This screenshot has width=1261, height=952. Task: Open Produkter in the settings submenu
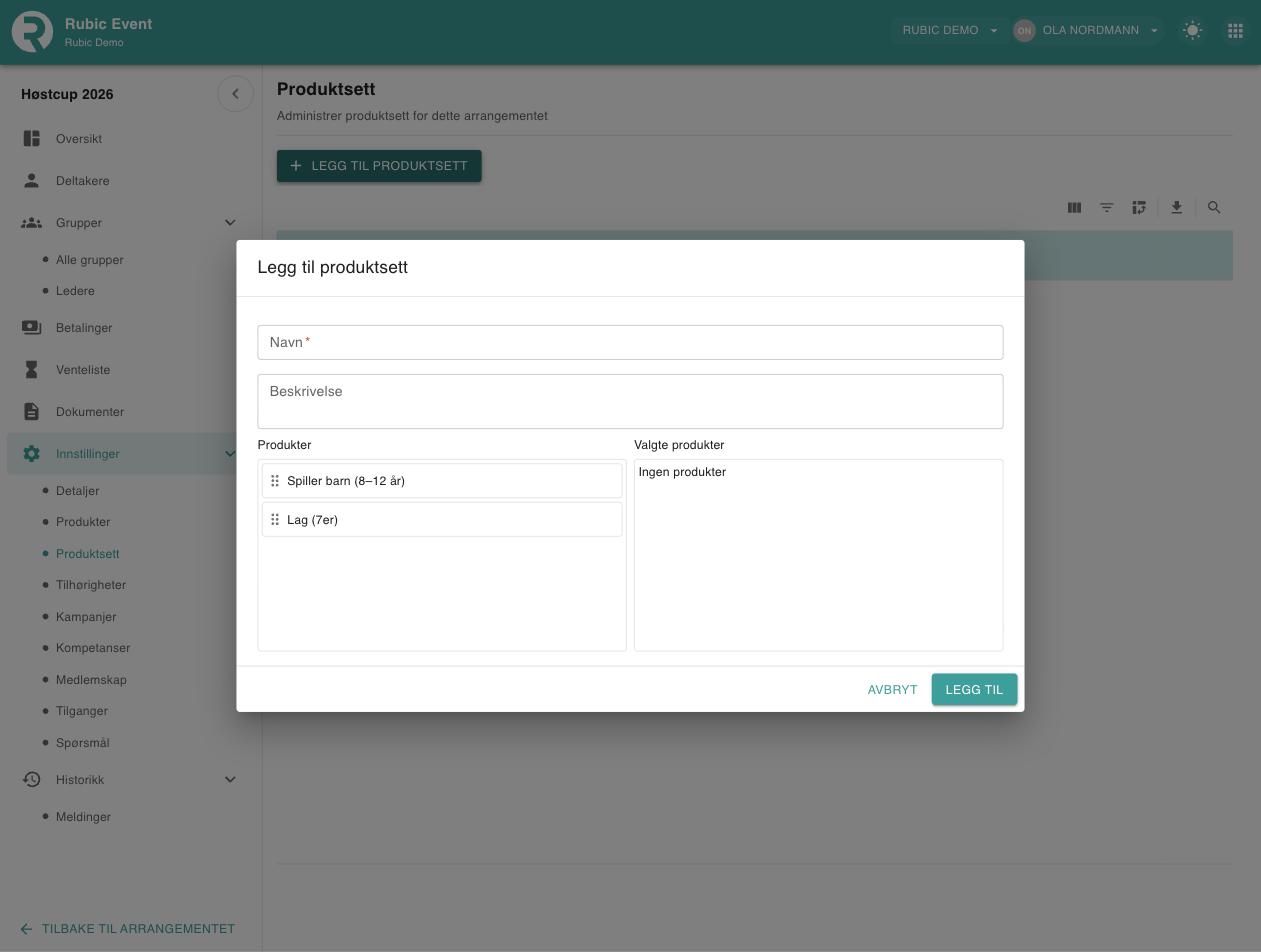coord(83,522)
